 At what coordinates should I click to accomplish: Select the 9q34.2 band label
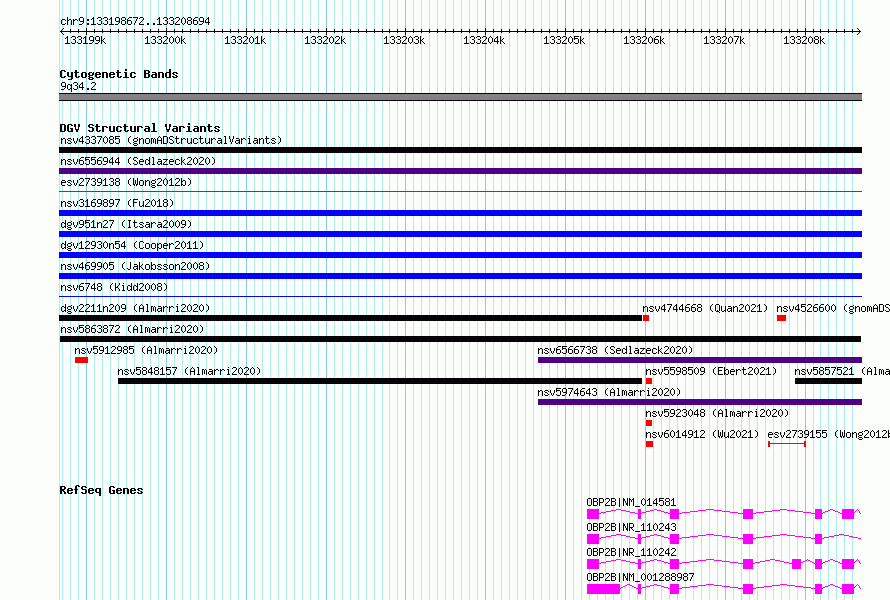click(78, 86)
